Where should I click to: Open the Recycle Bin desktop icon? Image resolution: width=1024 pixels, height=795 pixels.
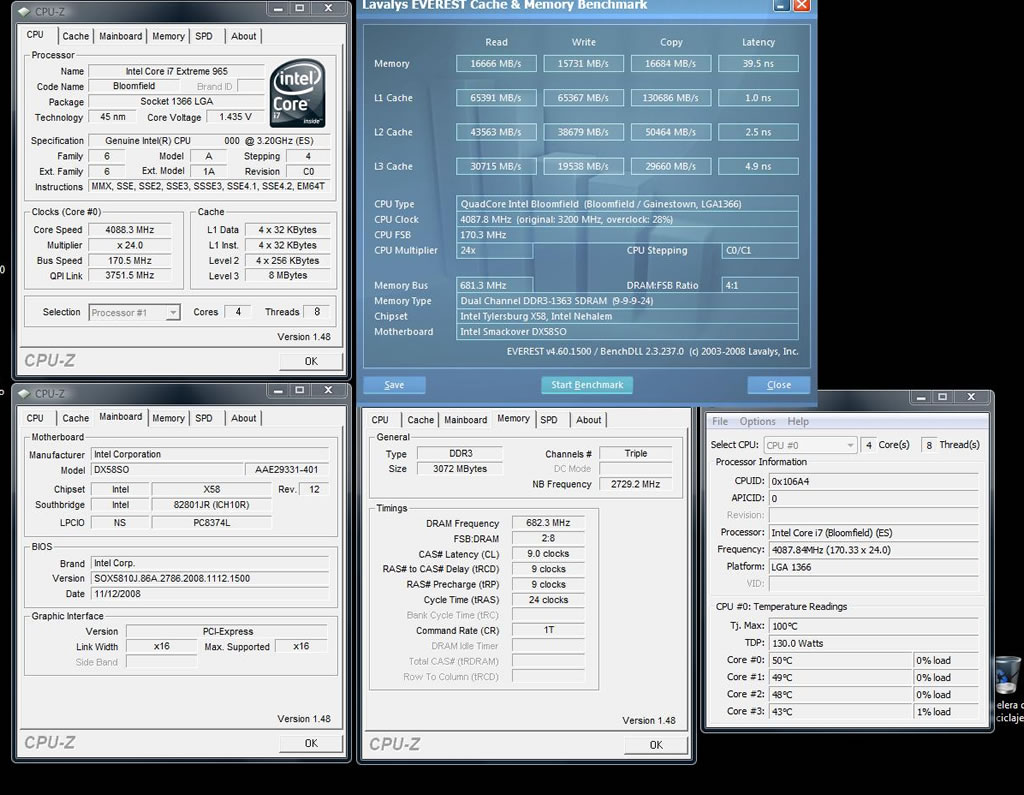coord(1008,675)
